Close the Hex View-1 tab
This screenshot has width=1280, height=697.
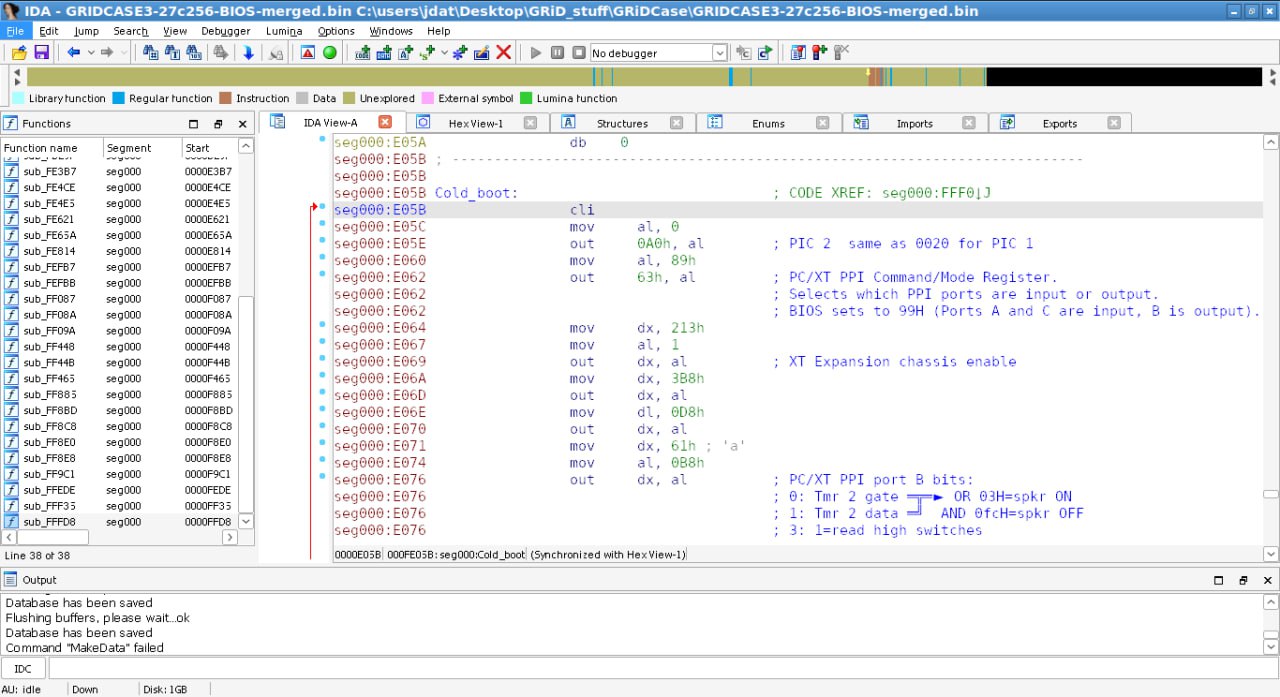point(530,123)
